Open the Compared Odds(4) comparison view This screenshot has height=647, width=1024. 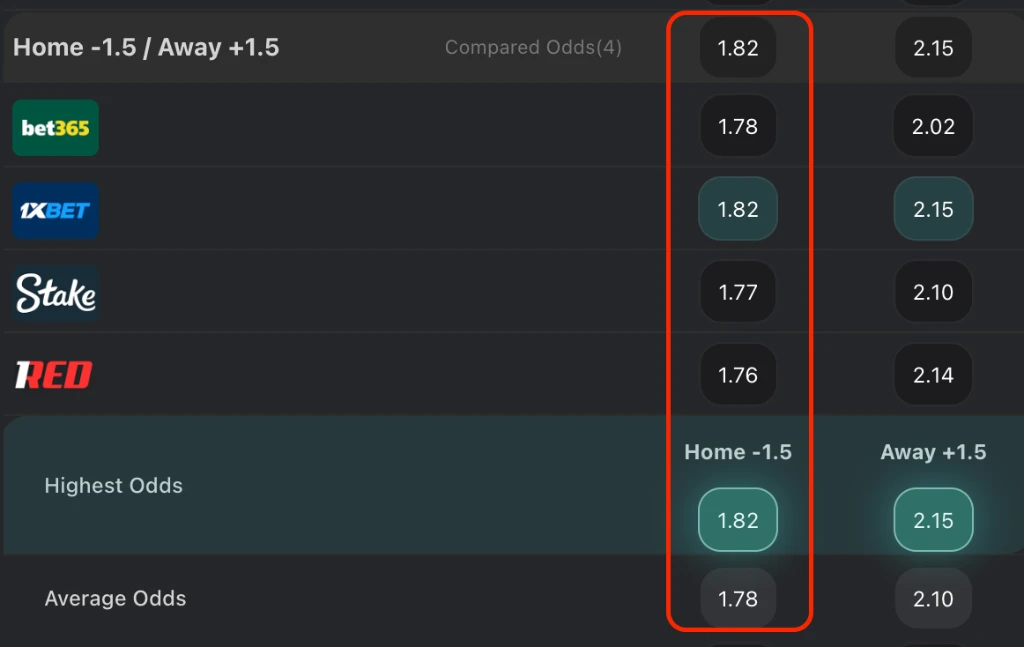[x=532, y=47]
